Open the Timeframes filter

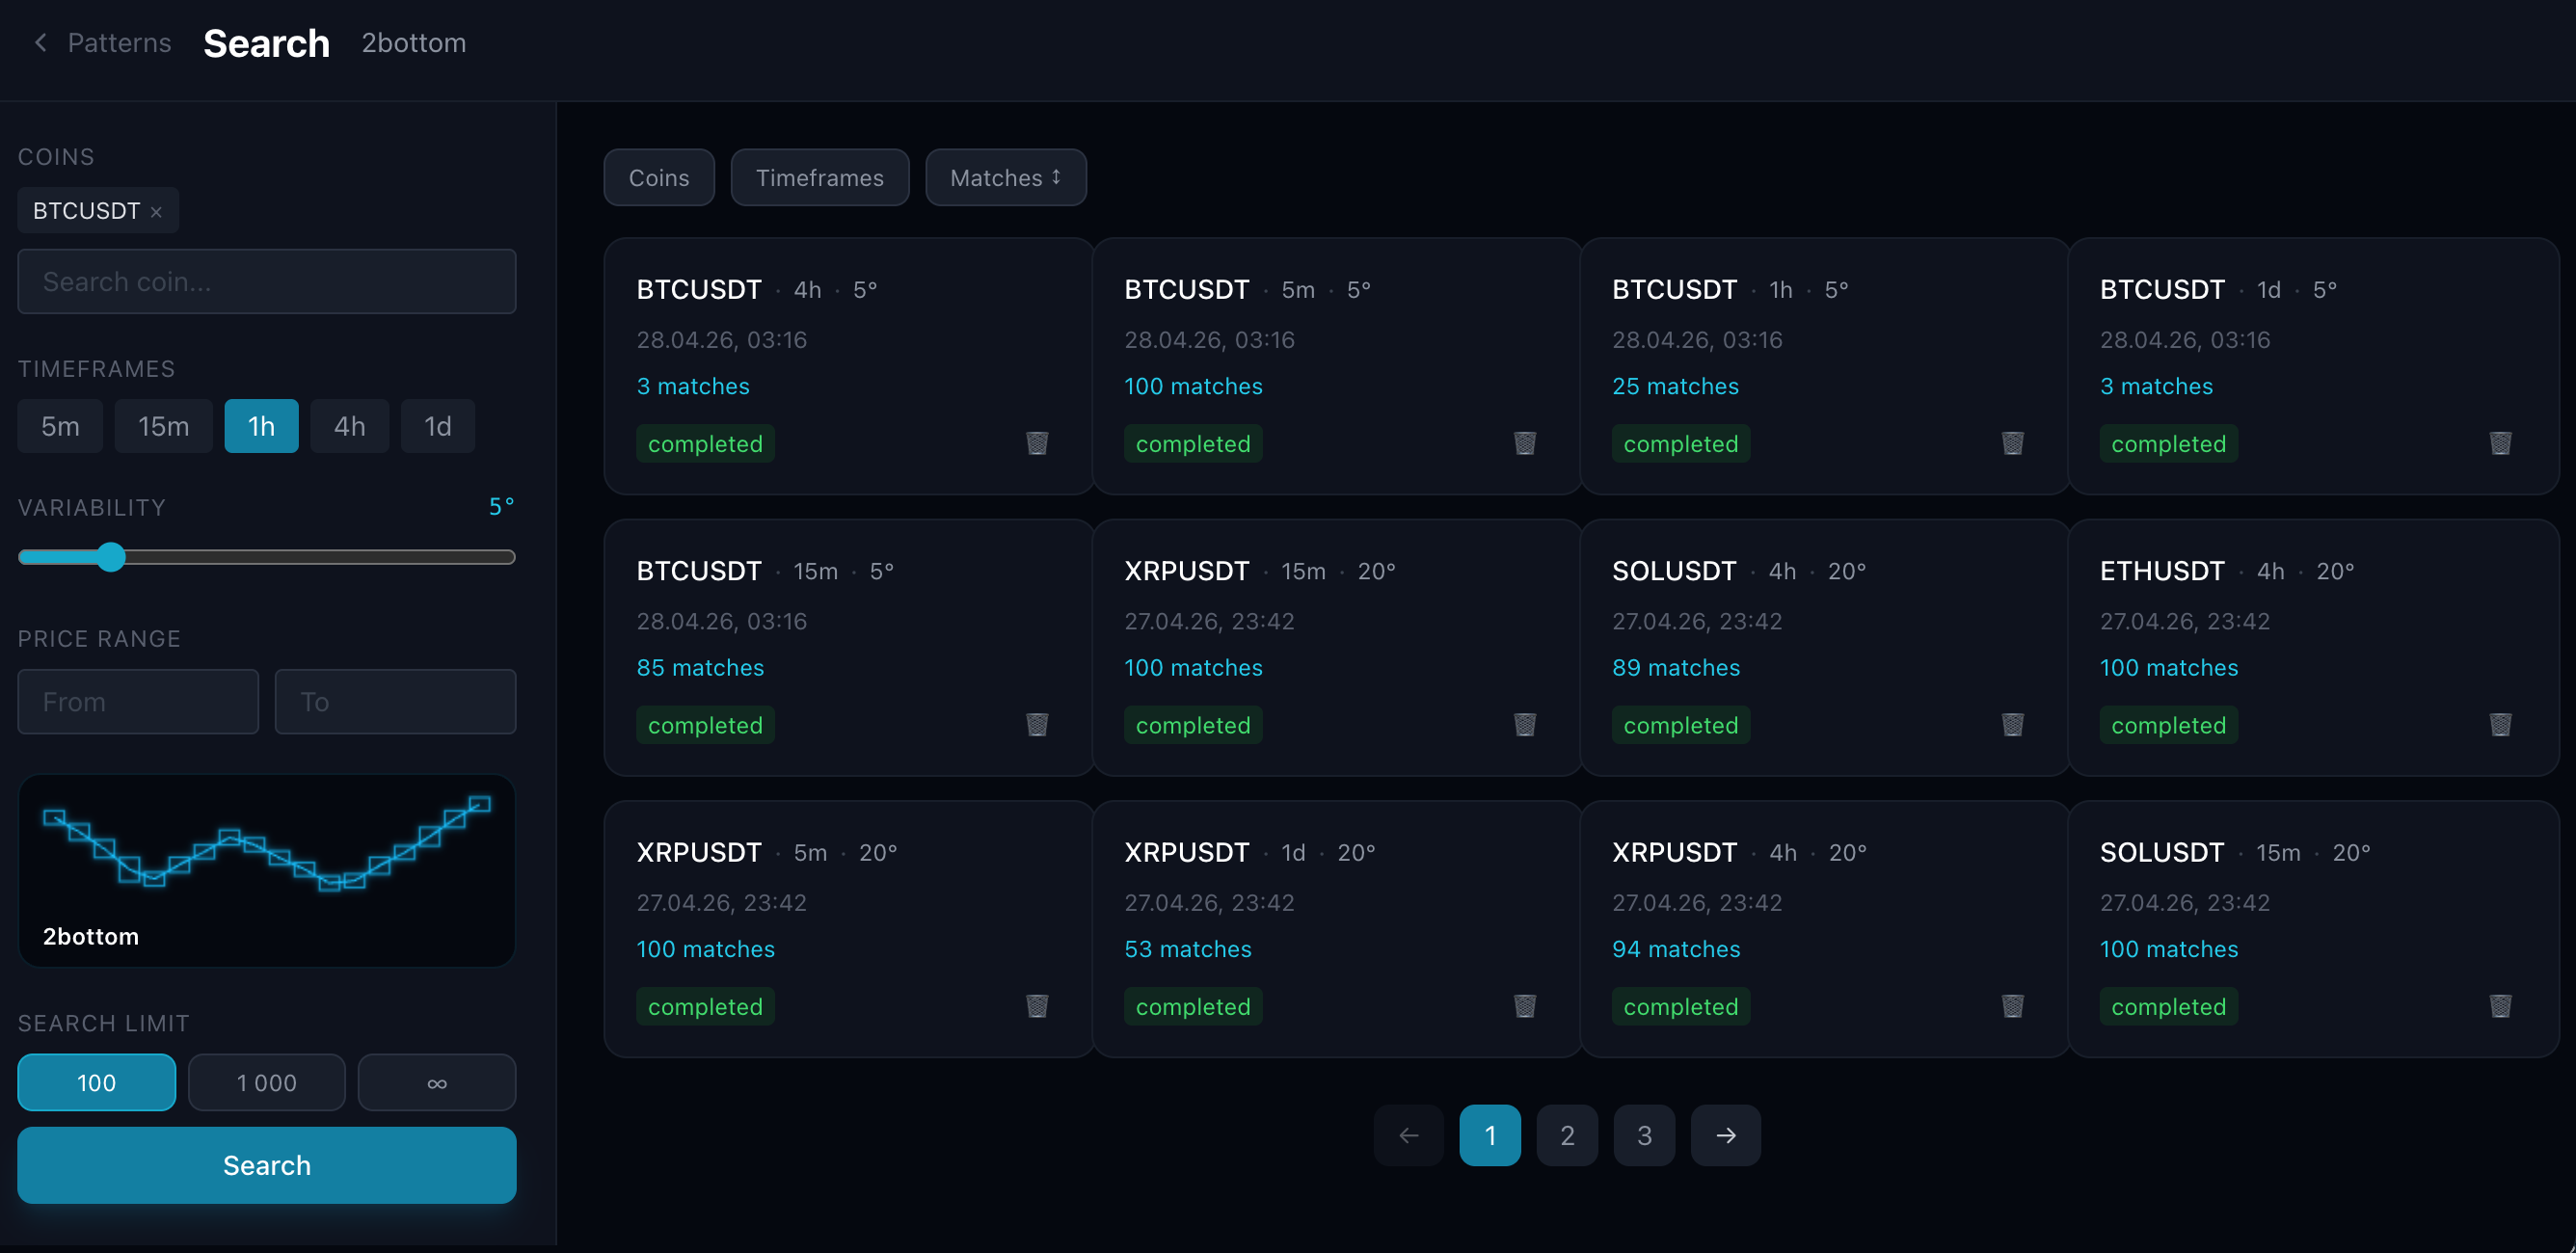click(819, 177)
